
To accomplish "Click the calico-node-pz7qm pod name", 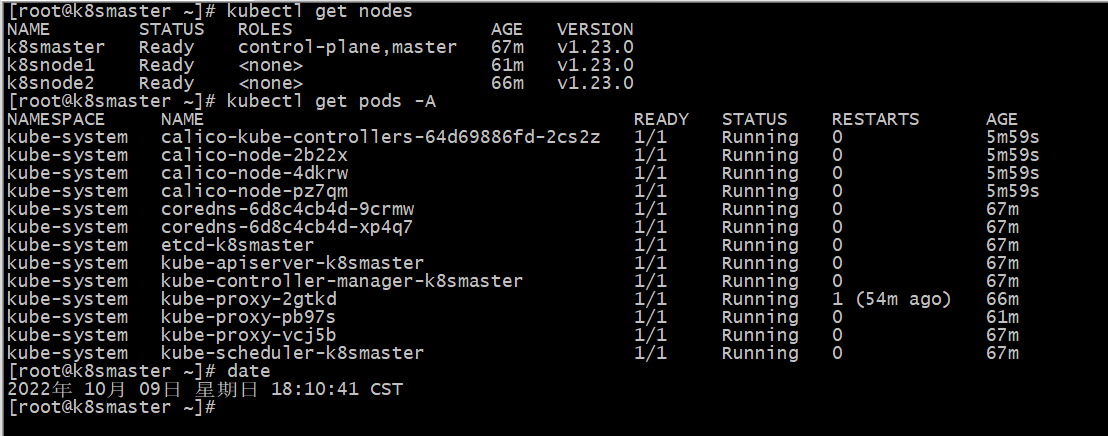I will [x=254, y=191].
